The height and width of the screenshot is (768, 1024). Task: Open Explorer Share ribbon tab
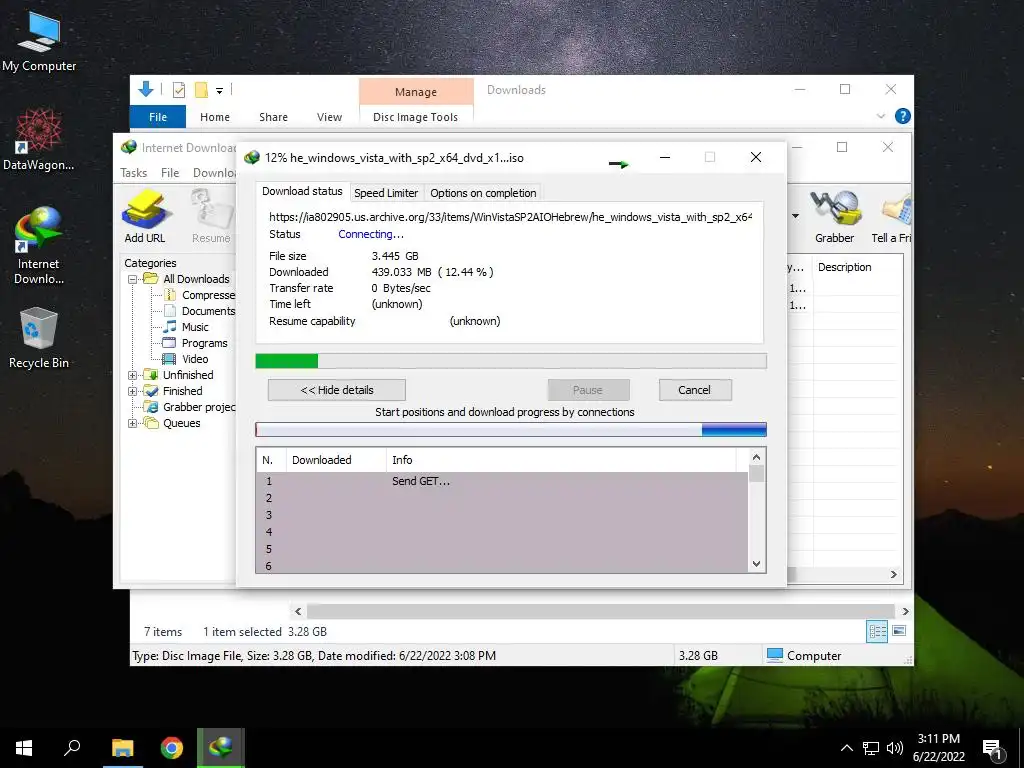click(x=273, y=117)
